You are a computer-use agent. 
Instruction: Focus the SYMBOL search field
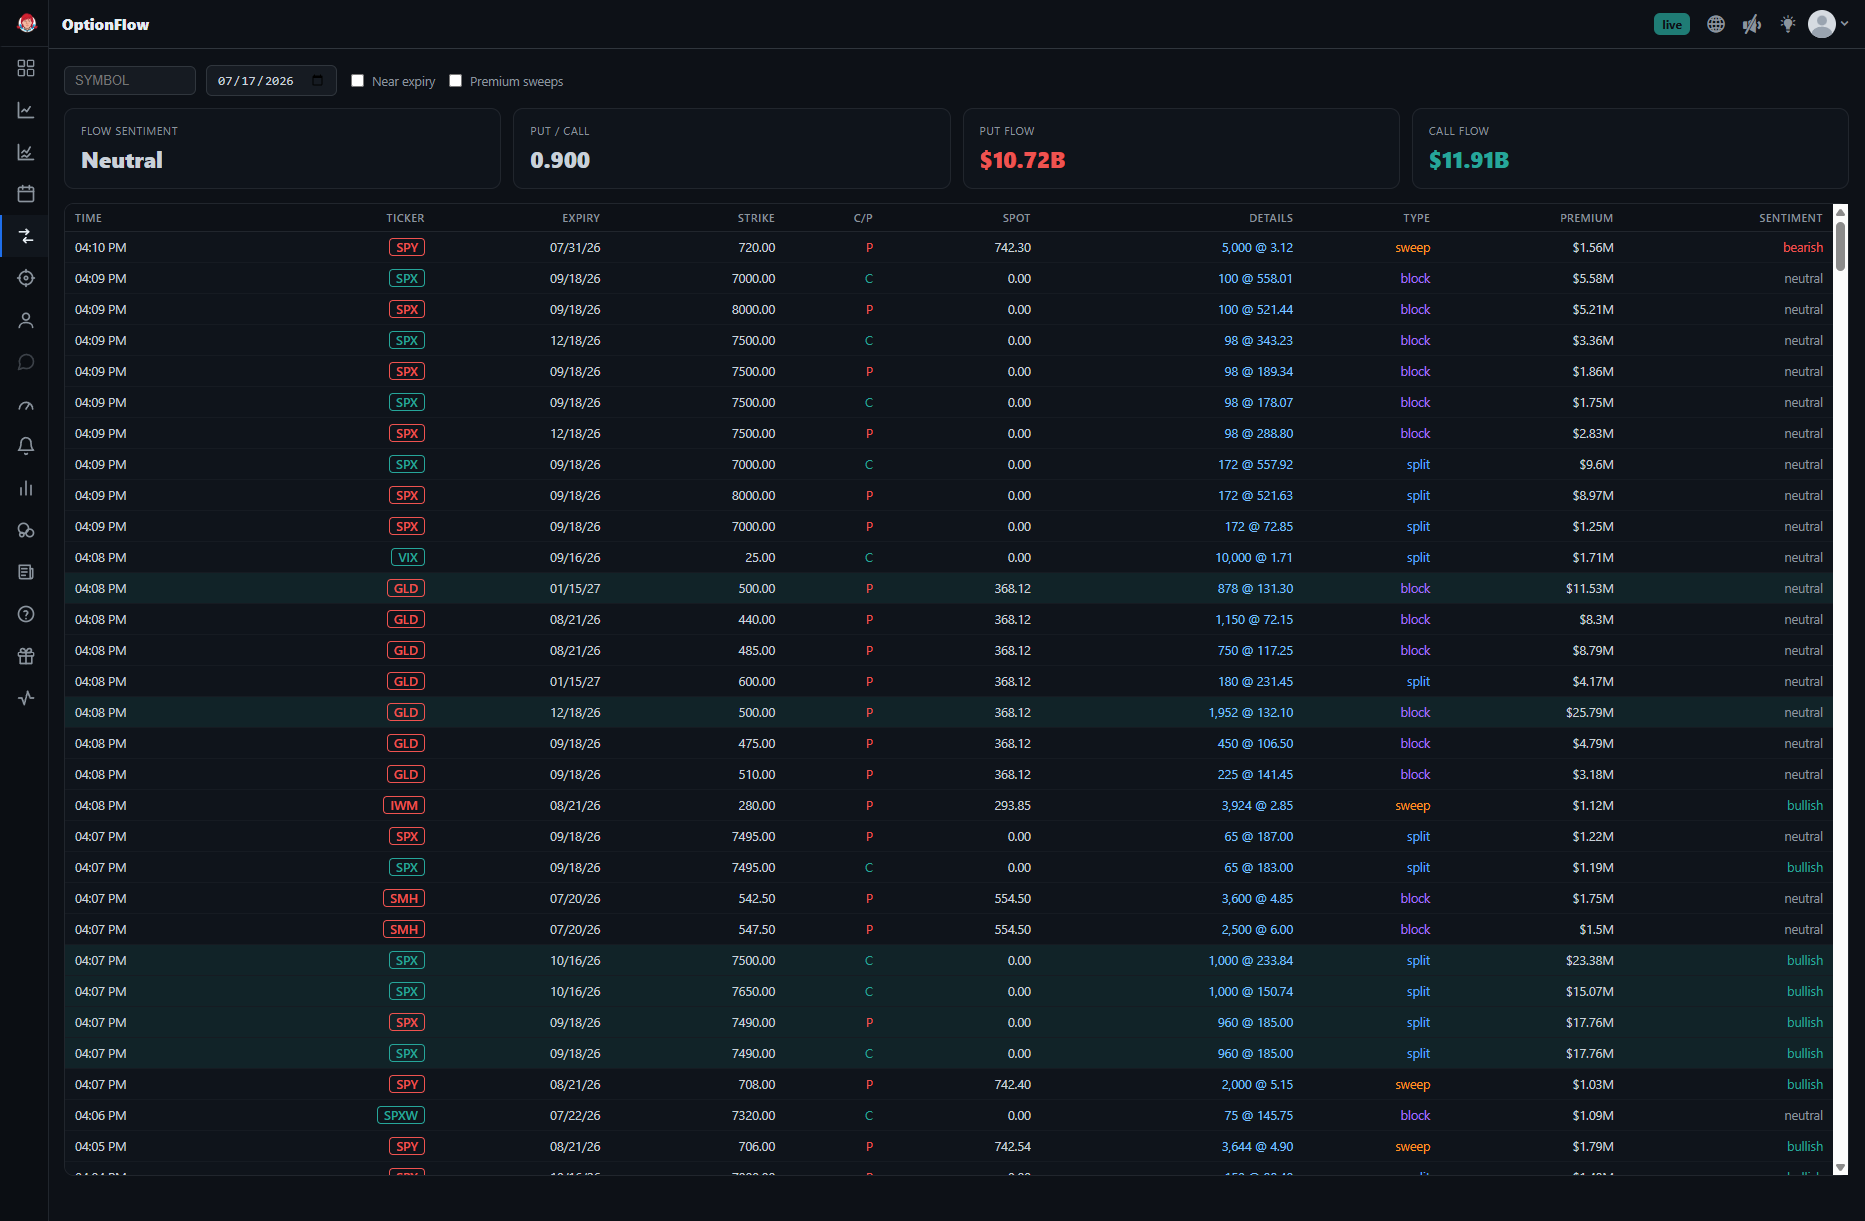[x=130, y=80]
